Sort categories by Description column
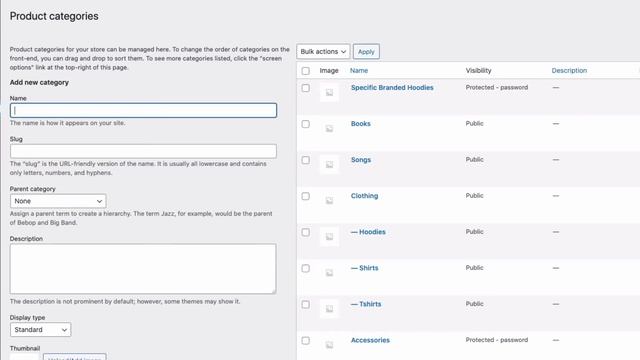 pos(569,70)
